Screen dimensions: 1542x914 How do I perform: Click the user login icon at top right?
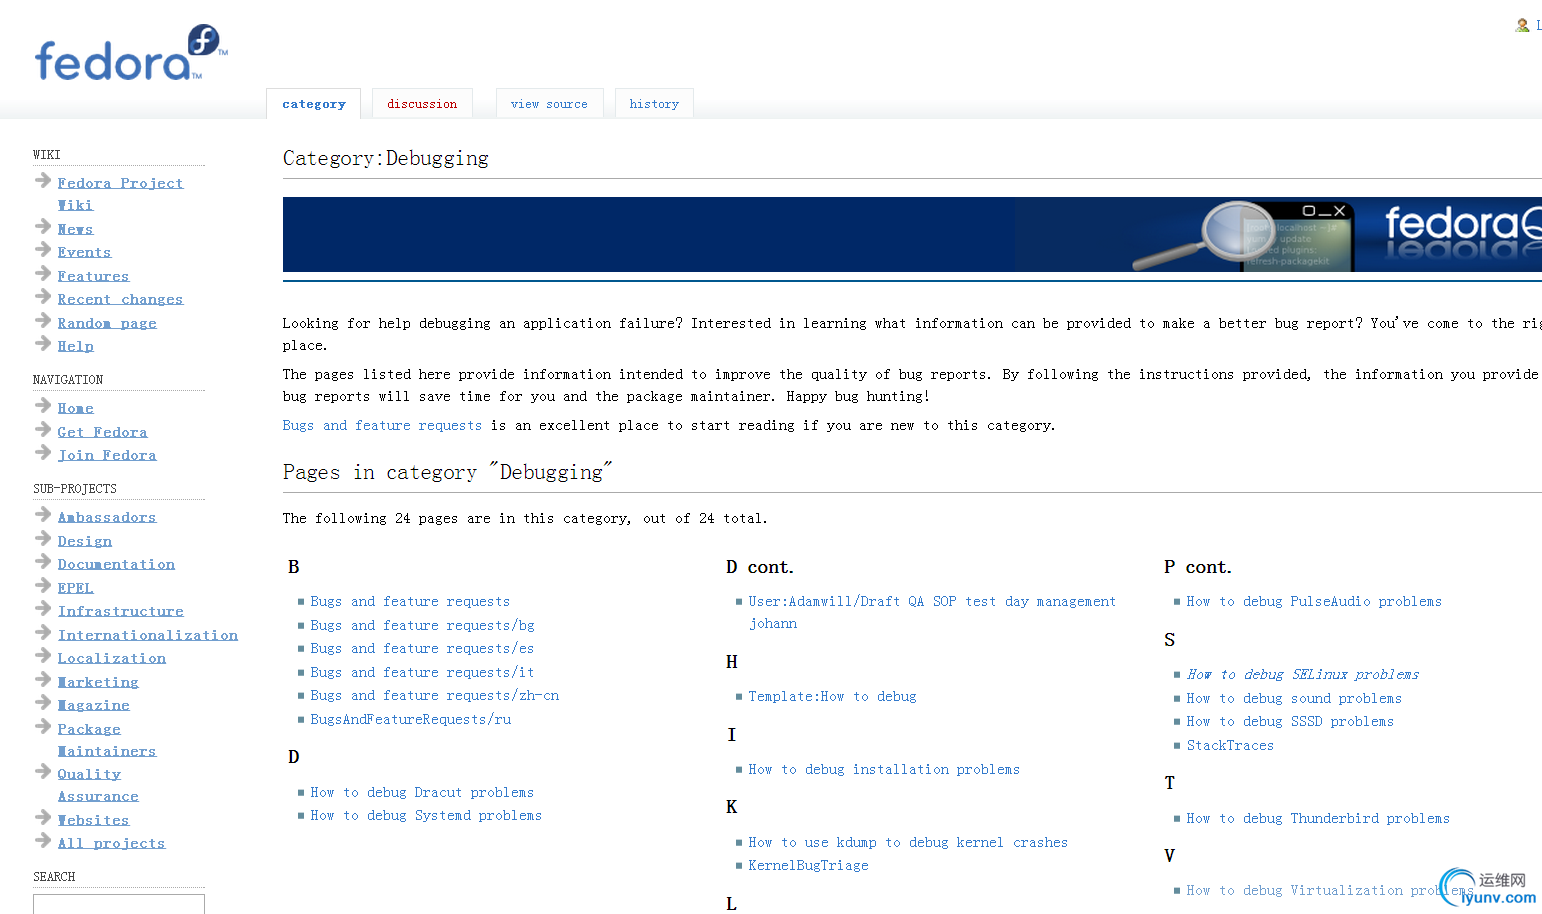click(x=1522, y=25)
